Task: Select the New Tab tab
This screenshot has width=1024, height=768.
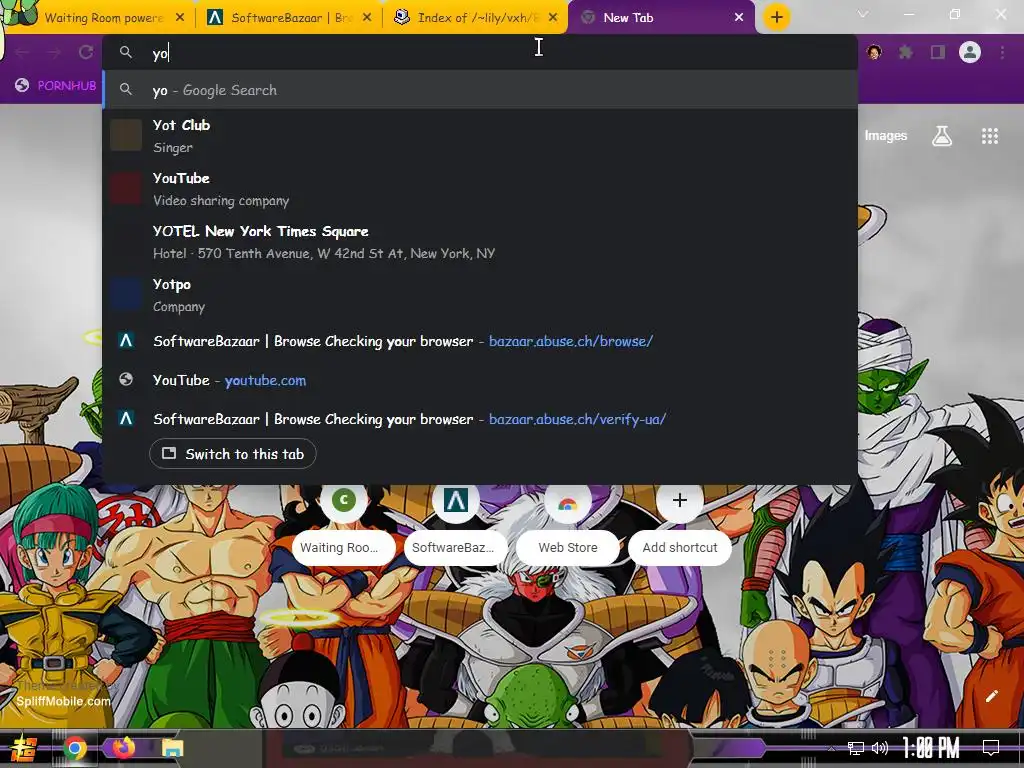Action: pyautogui.click(x=660, y=18)
